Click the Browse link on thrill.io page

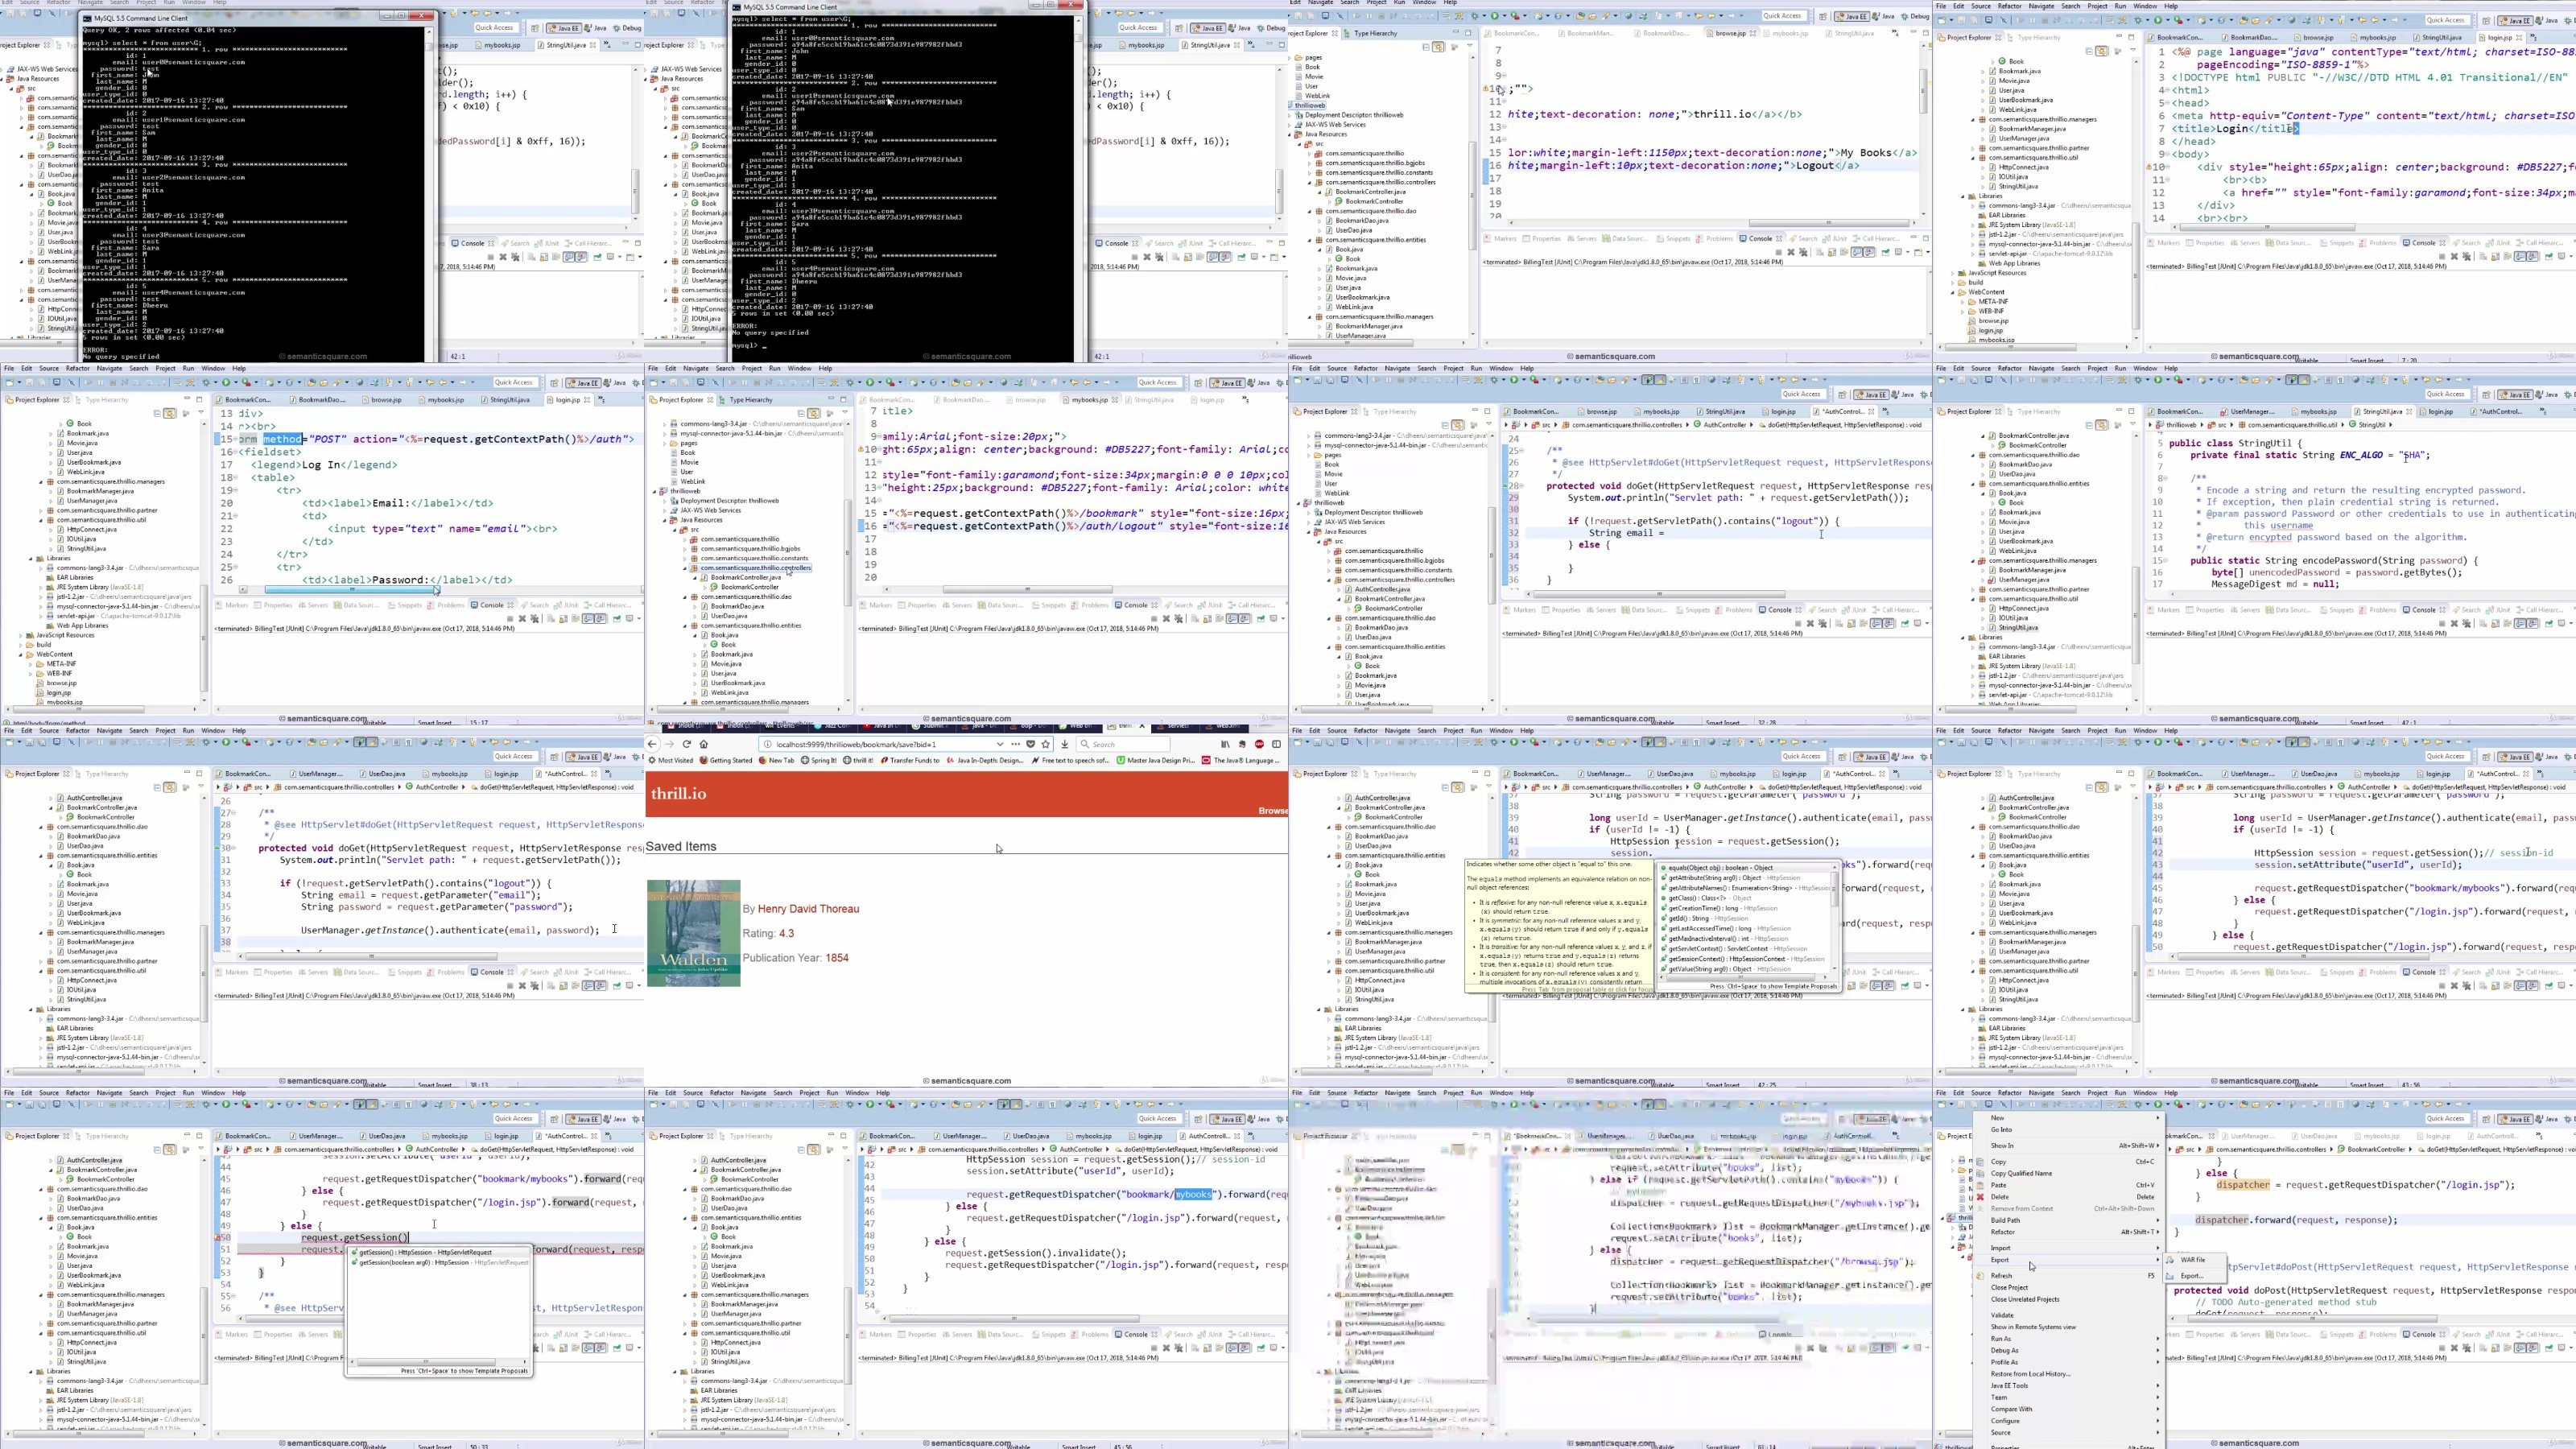(x=1273, y=810)
